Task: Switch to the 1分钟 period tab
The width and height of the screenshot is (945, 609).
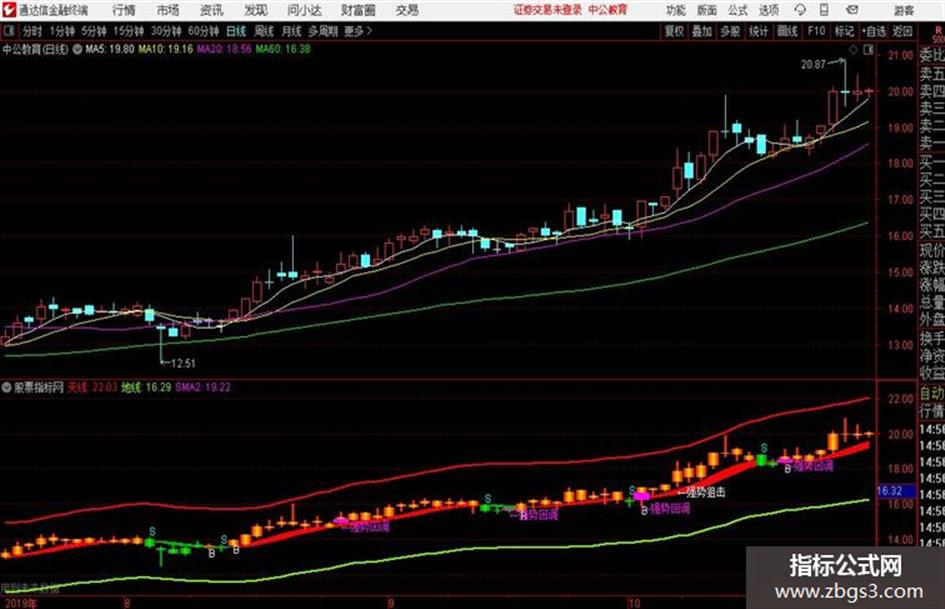Action: 61,31
